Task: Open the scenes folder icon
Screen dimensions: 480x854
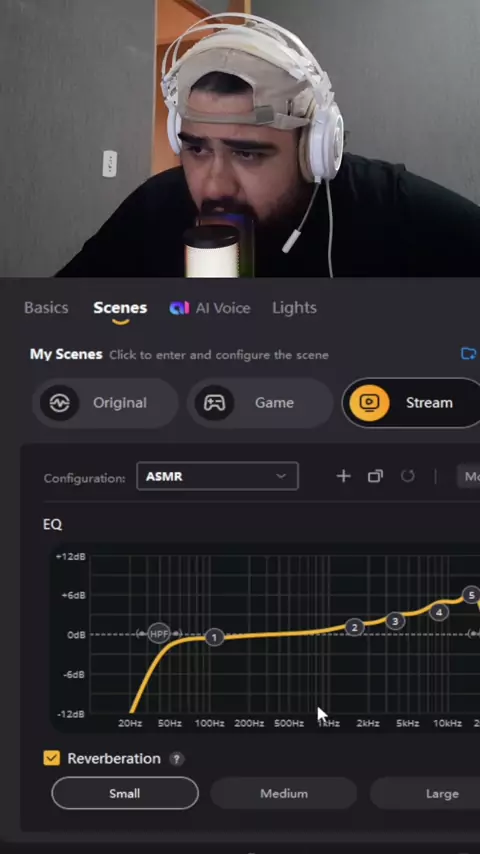Action: tap(469, 354)
